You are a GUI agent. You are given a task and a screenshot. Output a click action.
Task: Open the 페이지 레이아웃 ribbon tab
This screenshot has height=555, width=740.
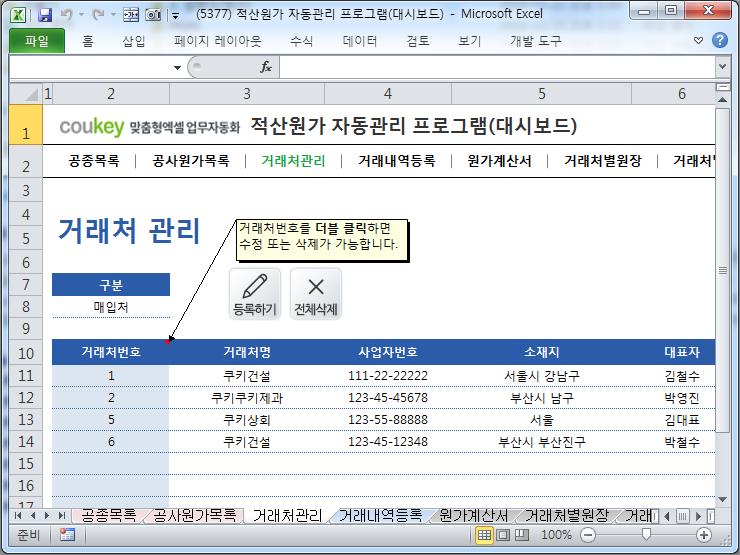pos(217,41)
